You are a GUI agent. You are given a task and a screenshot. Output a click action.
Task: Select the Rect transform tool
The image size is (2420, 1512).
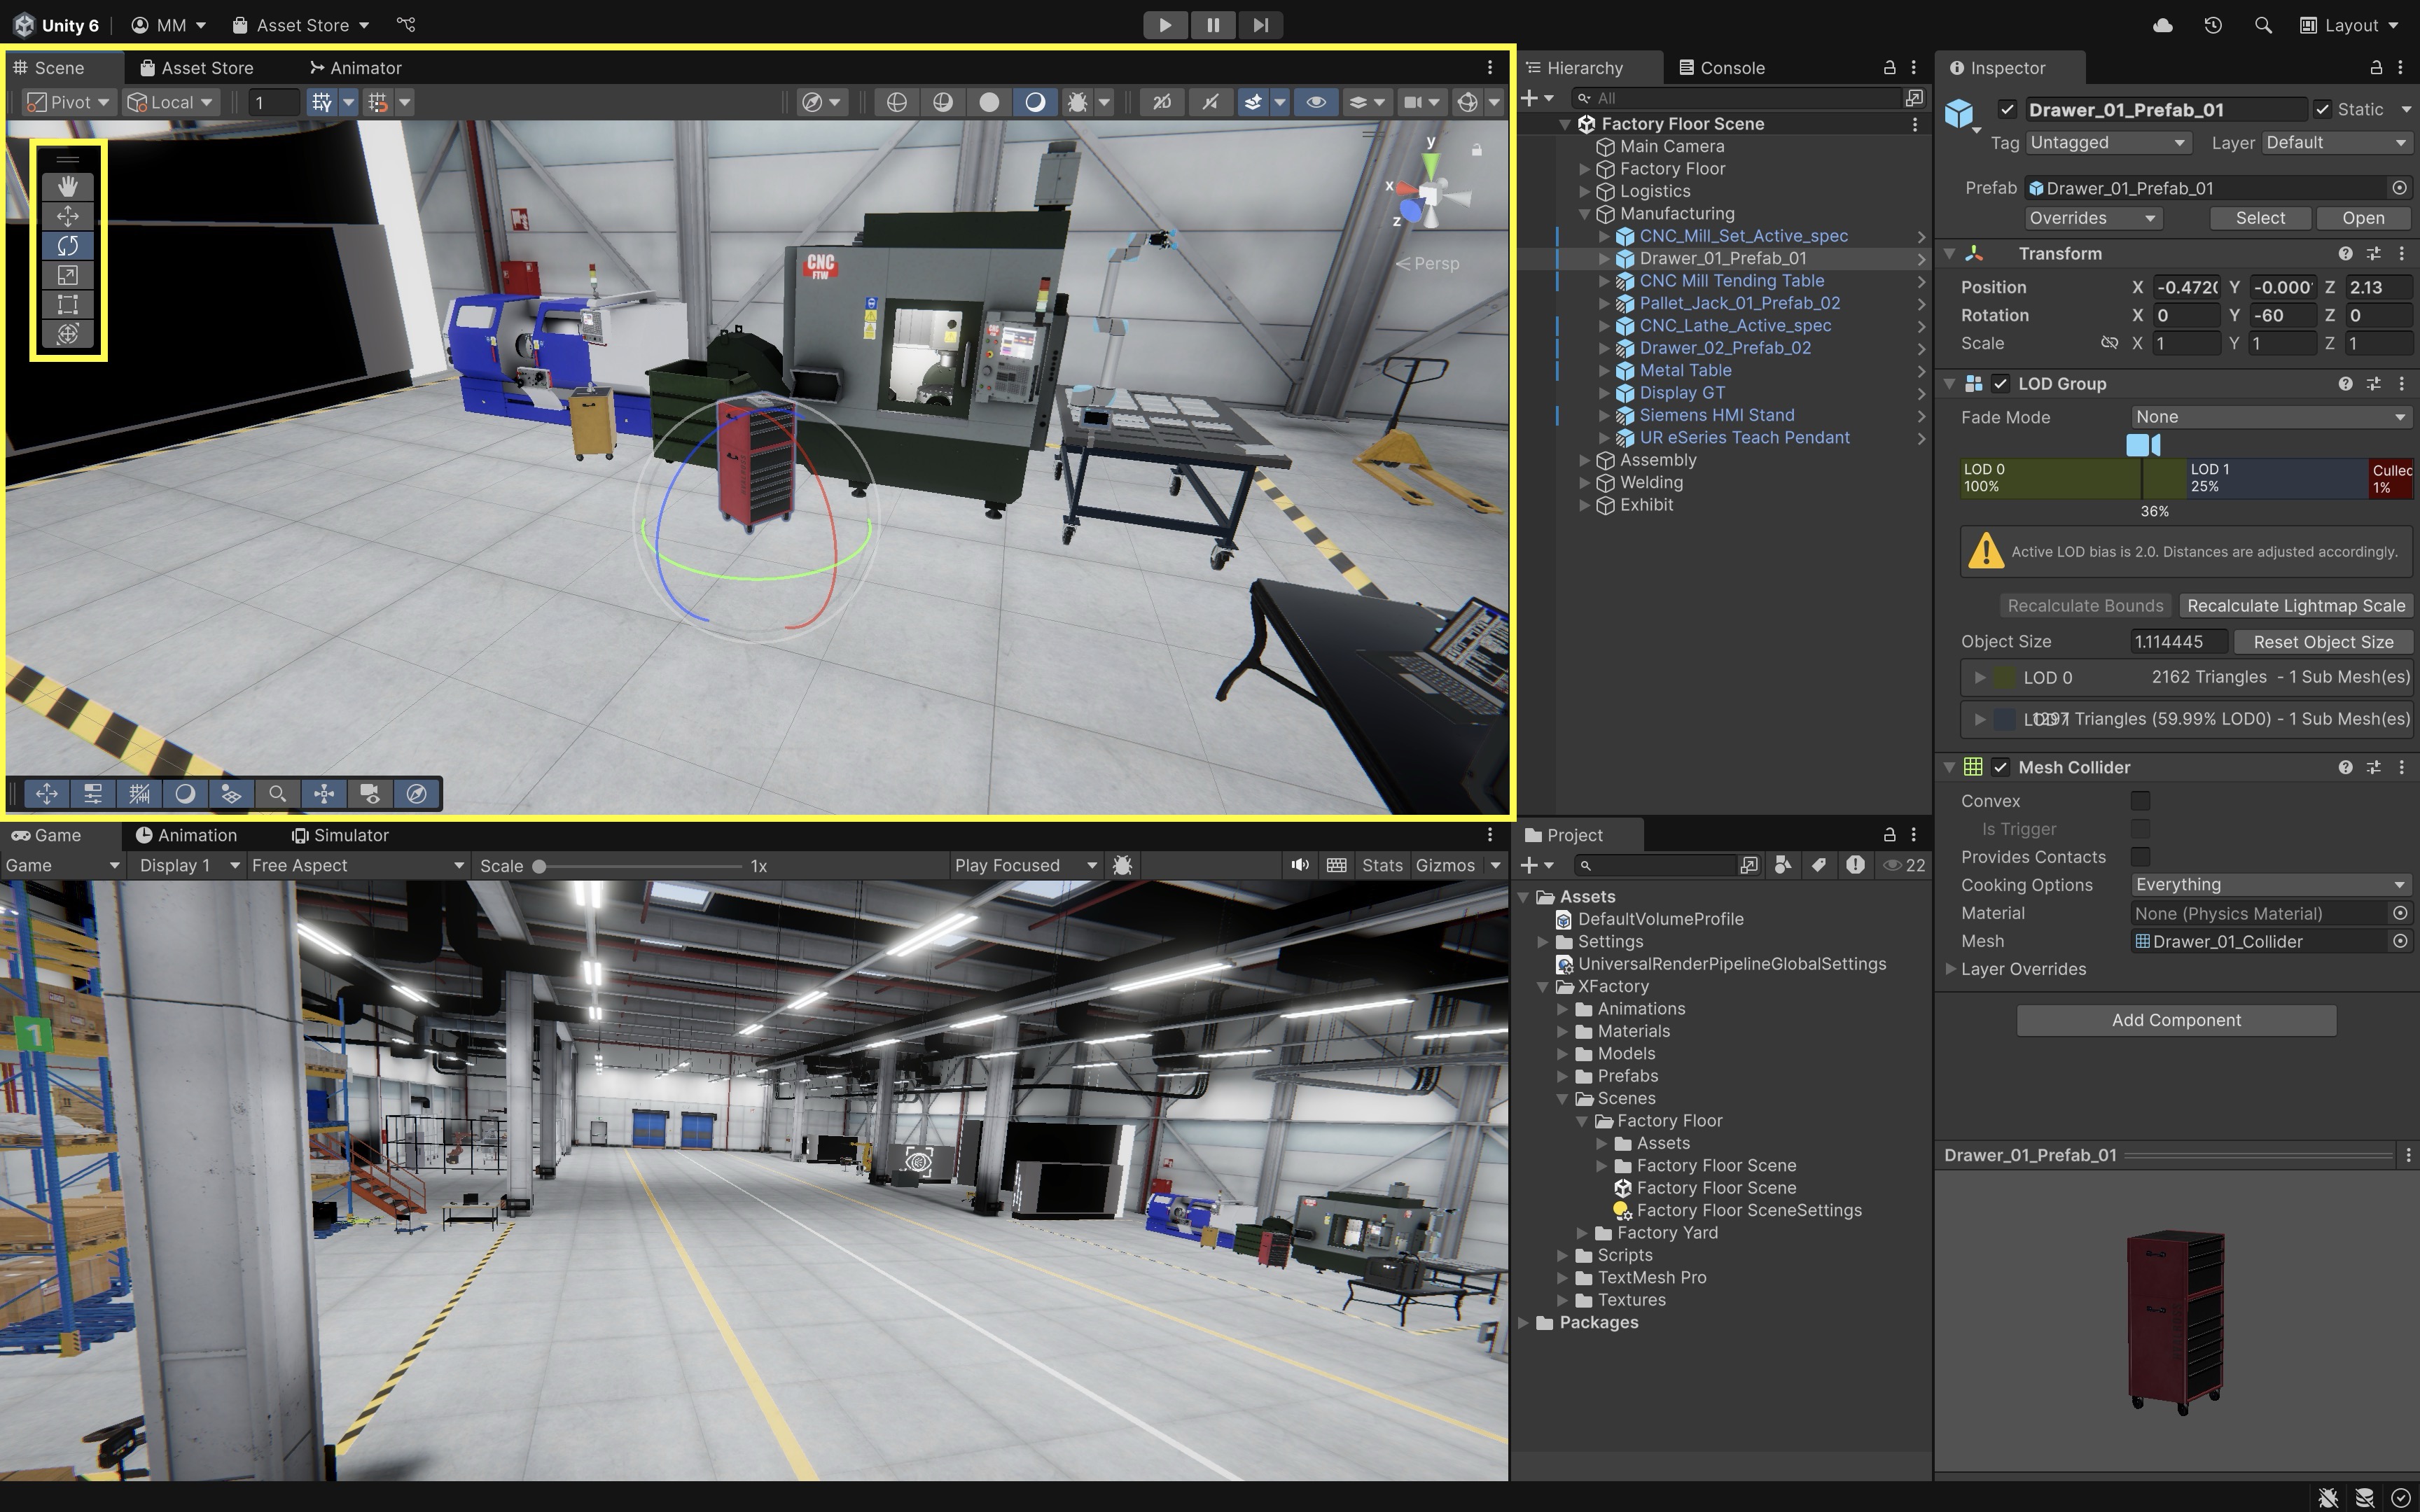pos(67,304)
